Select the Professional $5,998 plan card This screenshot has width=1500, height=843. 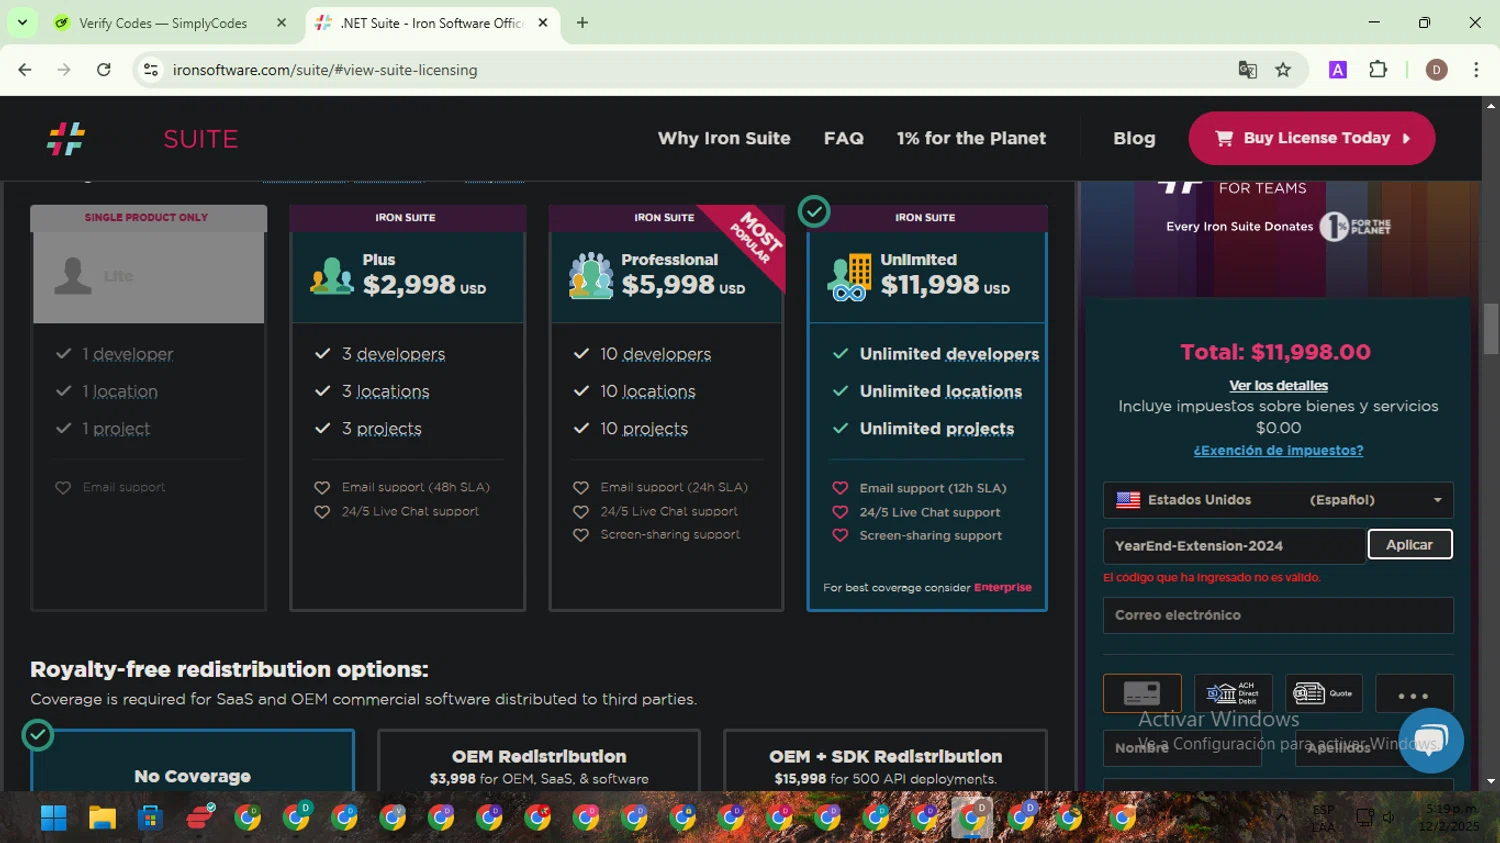666,407
